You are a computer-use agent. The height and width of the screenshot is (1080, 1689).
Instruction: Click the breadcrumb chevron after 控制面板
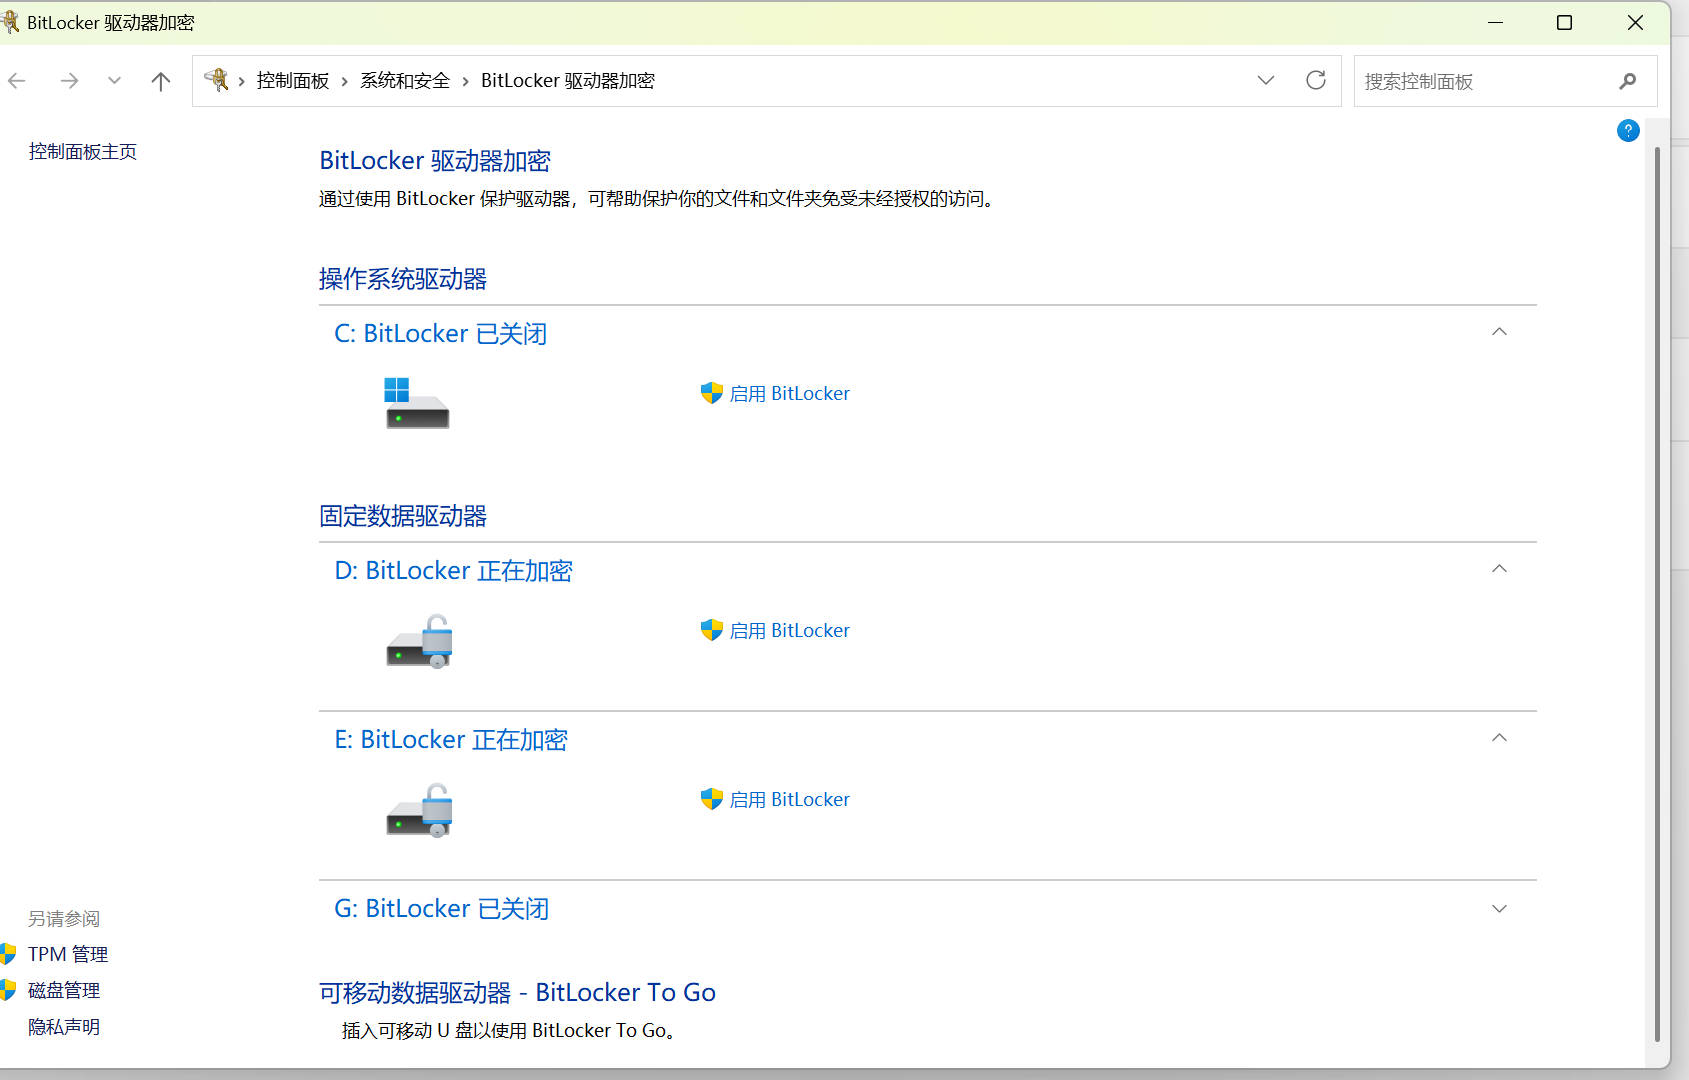click(x=345, y=81)
